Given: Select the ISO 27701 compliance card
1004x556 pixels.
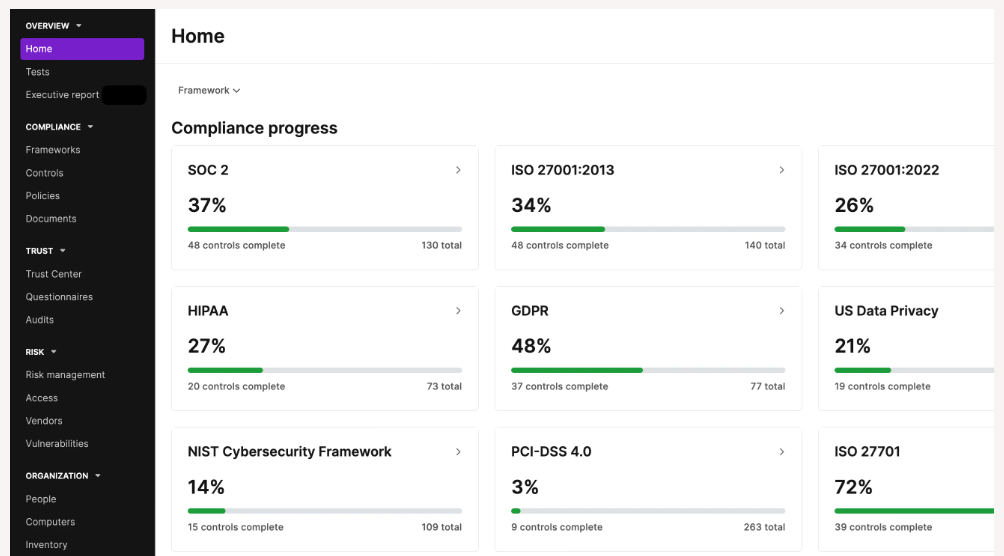Looking at the screenshot, I should point(906,489).
